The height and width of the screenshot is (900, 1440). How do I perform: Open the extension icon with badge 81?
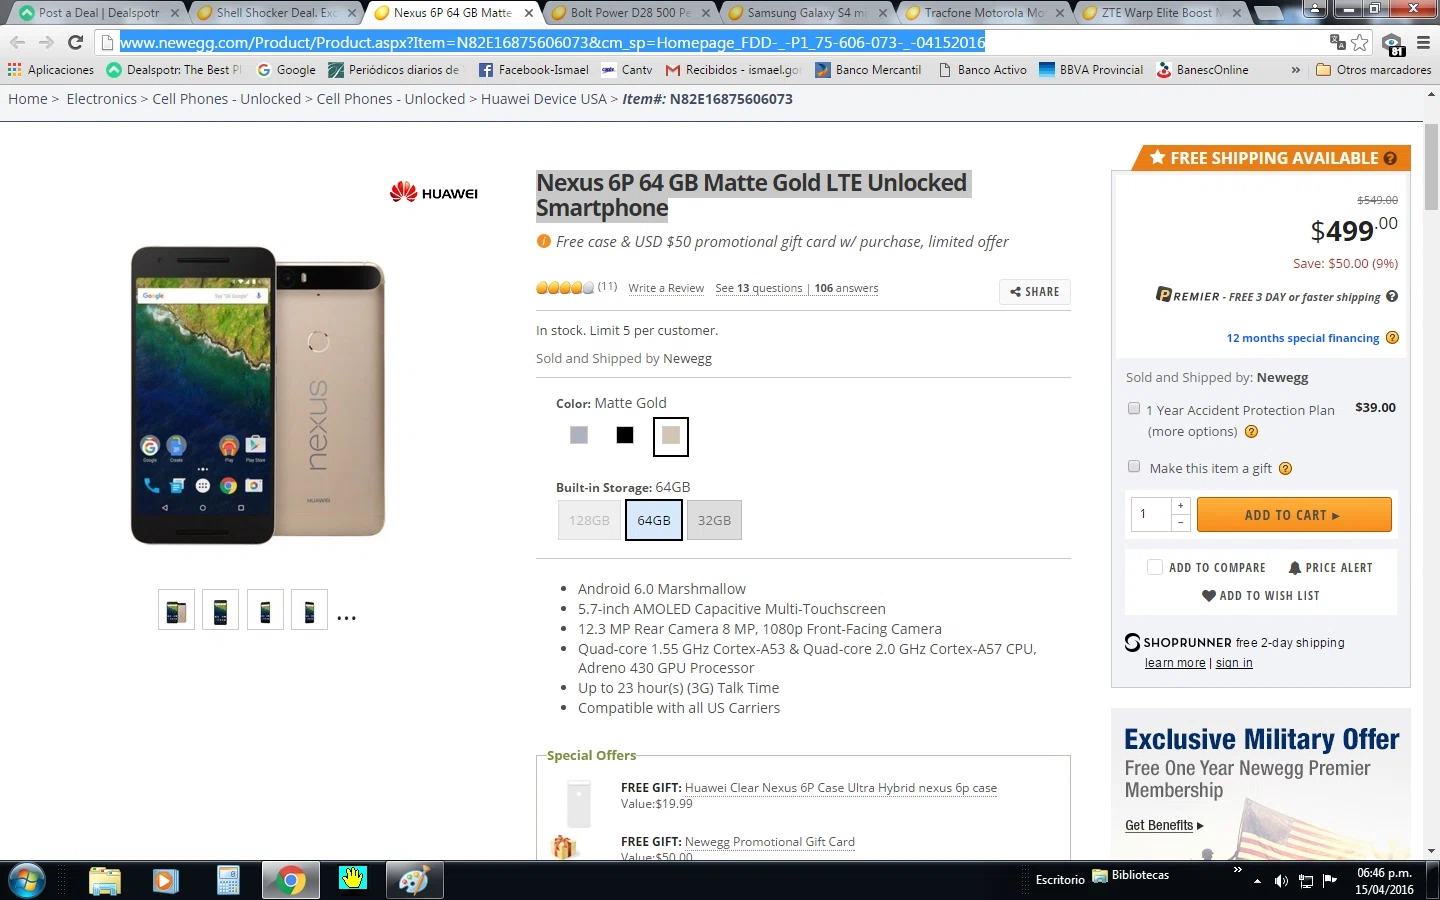pos(1392,43)
